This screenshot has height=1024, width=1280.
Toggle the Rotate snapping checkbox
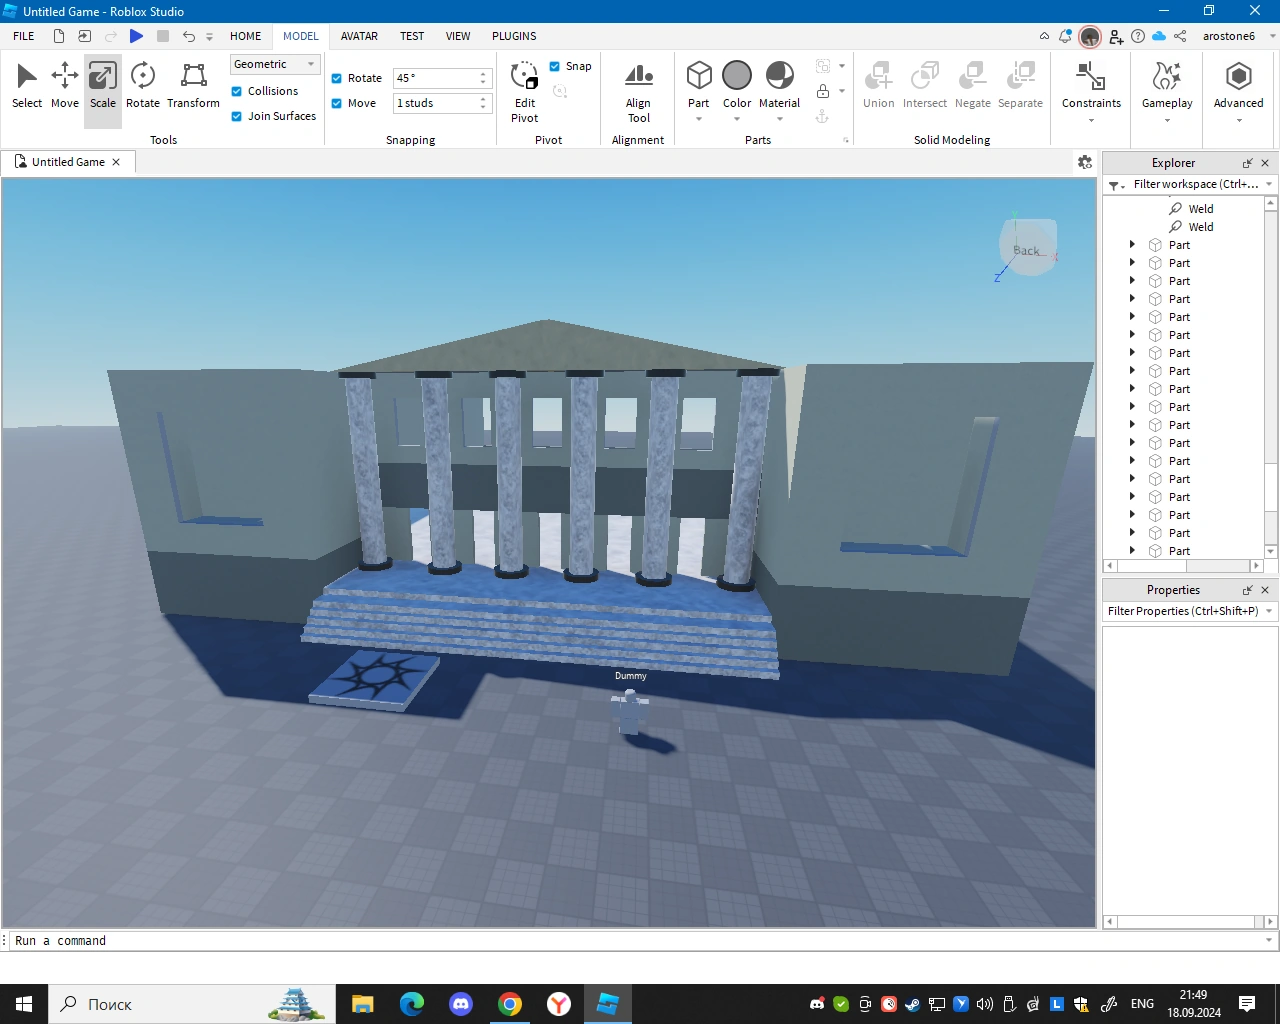[337, 78]
